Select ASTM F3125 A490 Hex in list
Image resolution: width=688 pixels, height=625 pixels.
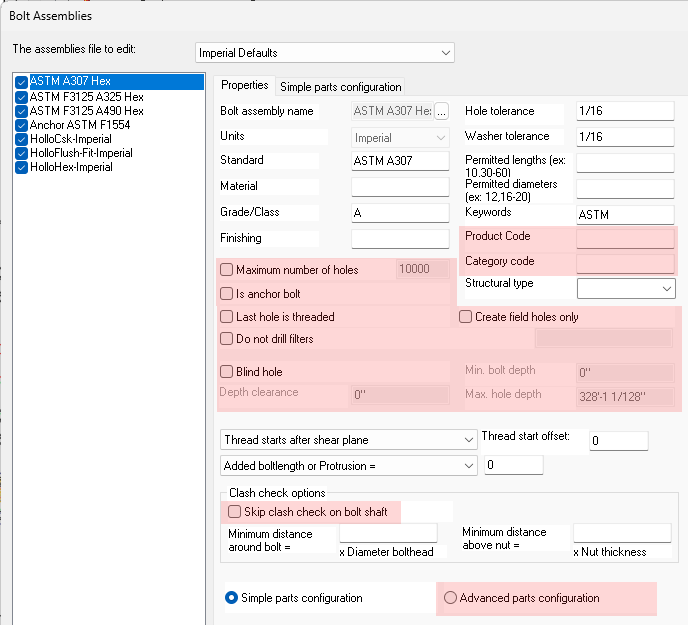click(86, 111)
